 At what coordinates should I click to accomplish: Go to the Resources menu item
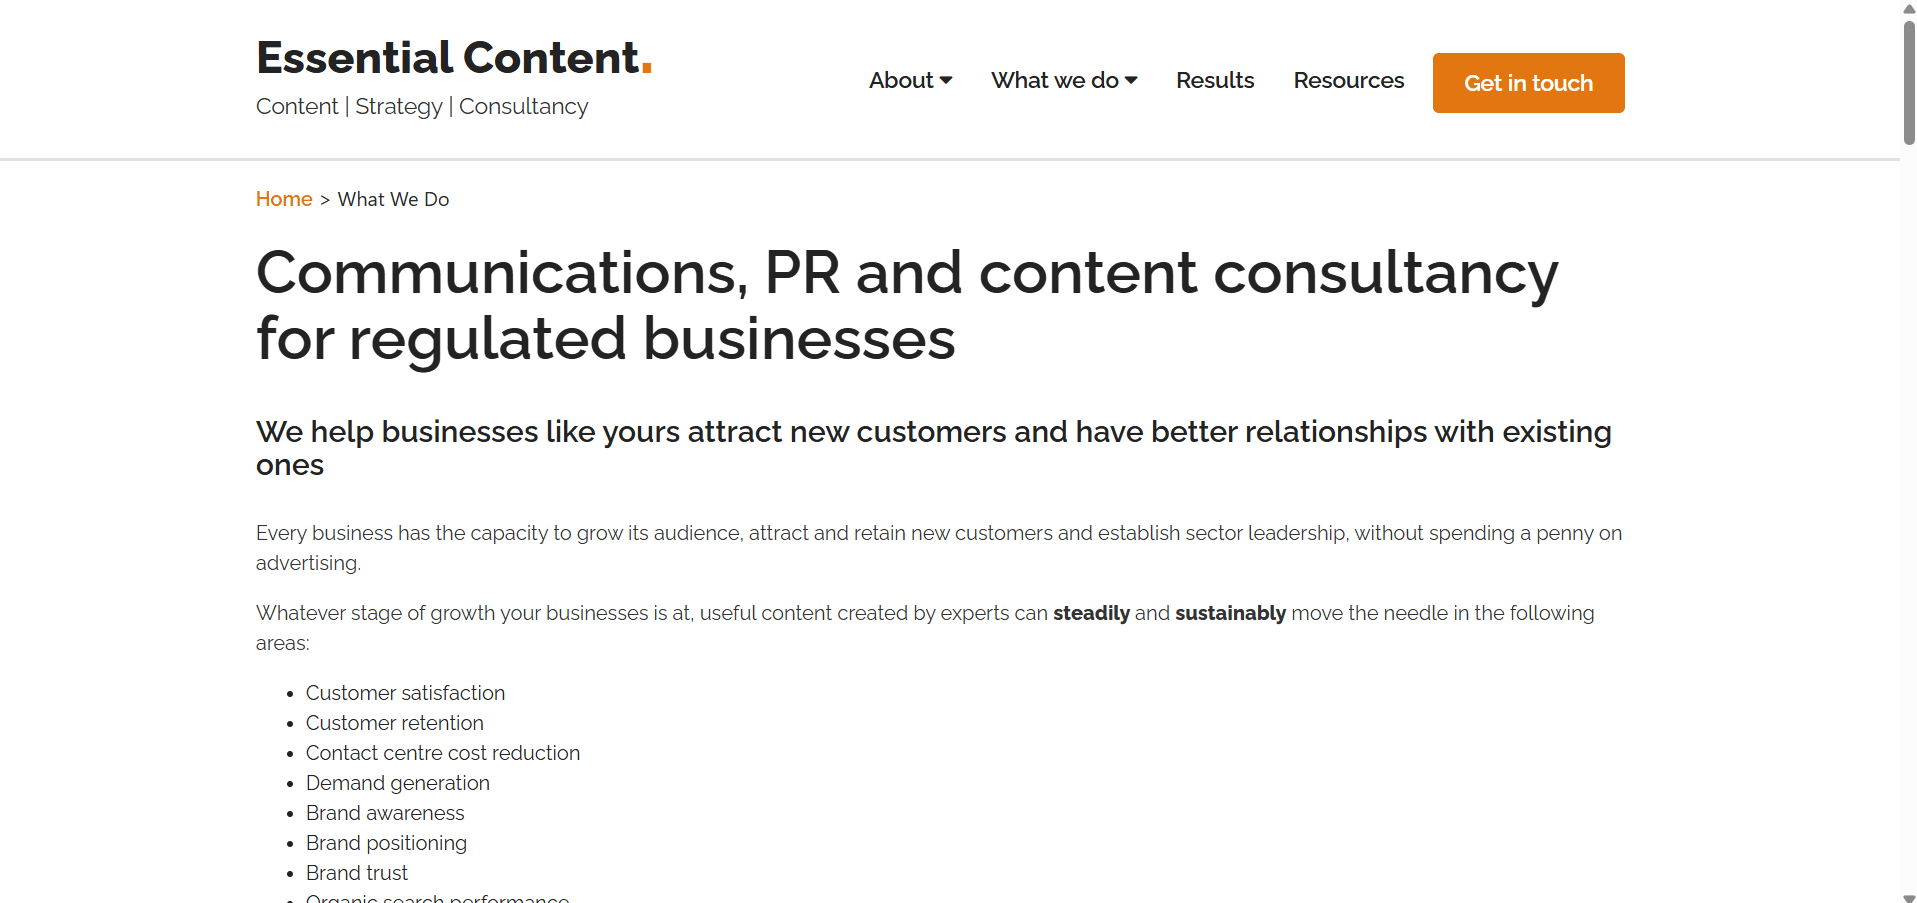(x=1348, y=80)
